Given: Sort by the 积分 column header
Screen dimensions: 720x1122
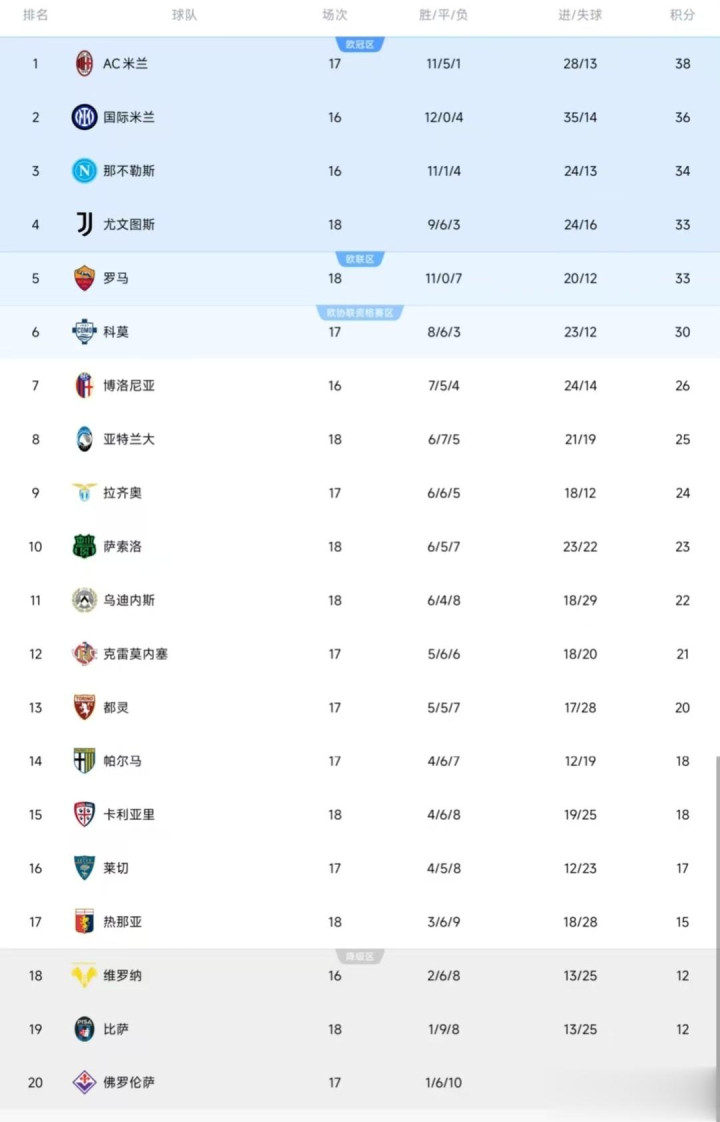Looking at the screenshot, I should 682,16.
